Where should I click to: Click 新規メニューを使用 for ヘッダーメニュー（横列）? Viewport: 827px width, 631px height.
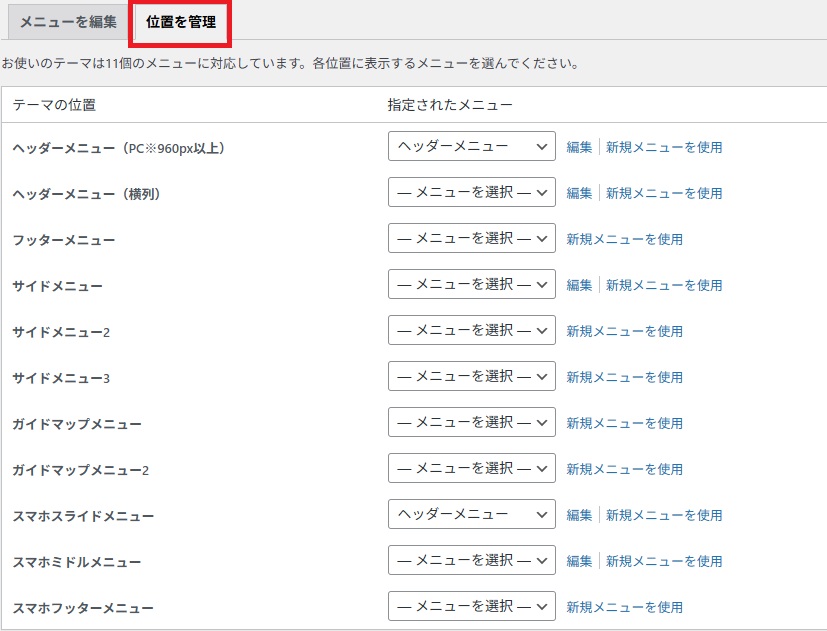pos(664,193)
